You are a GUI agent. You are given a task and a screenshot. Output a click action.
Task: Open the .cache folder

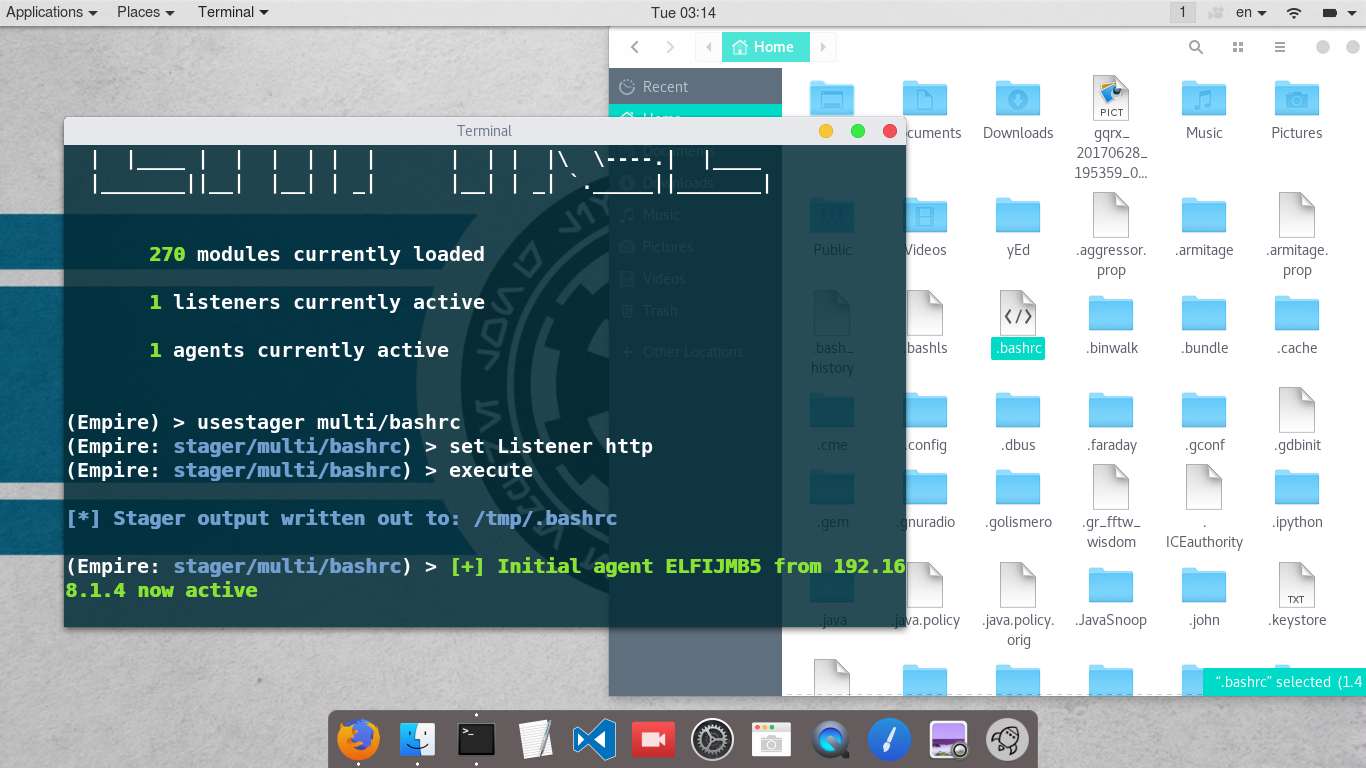1297,313
